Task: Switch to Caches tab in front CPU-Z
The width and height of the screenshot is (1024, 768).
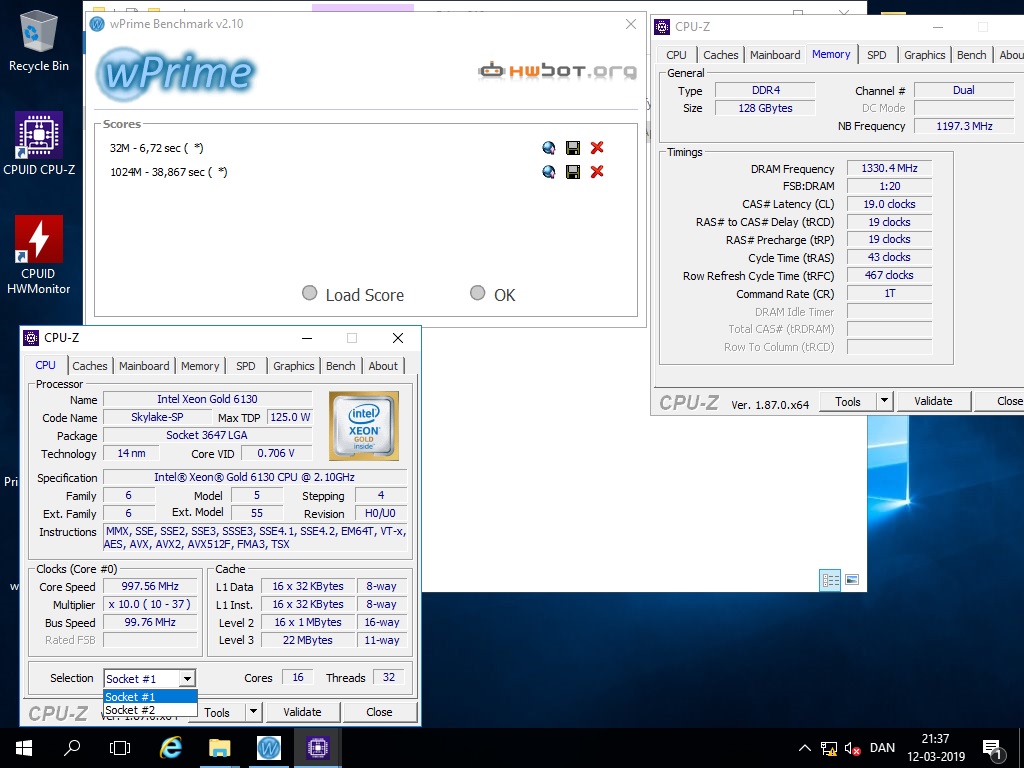Action: (89, 366)
